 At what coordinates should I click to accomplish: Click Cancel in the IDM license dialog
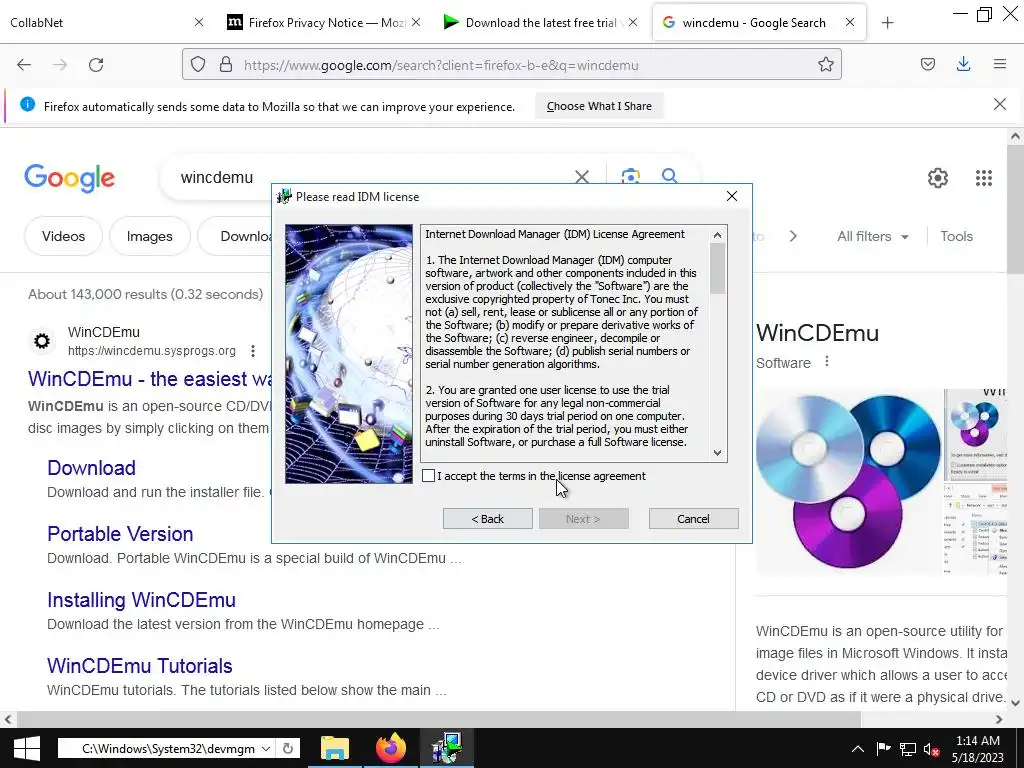click(694, 519)
